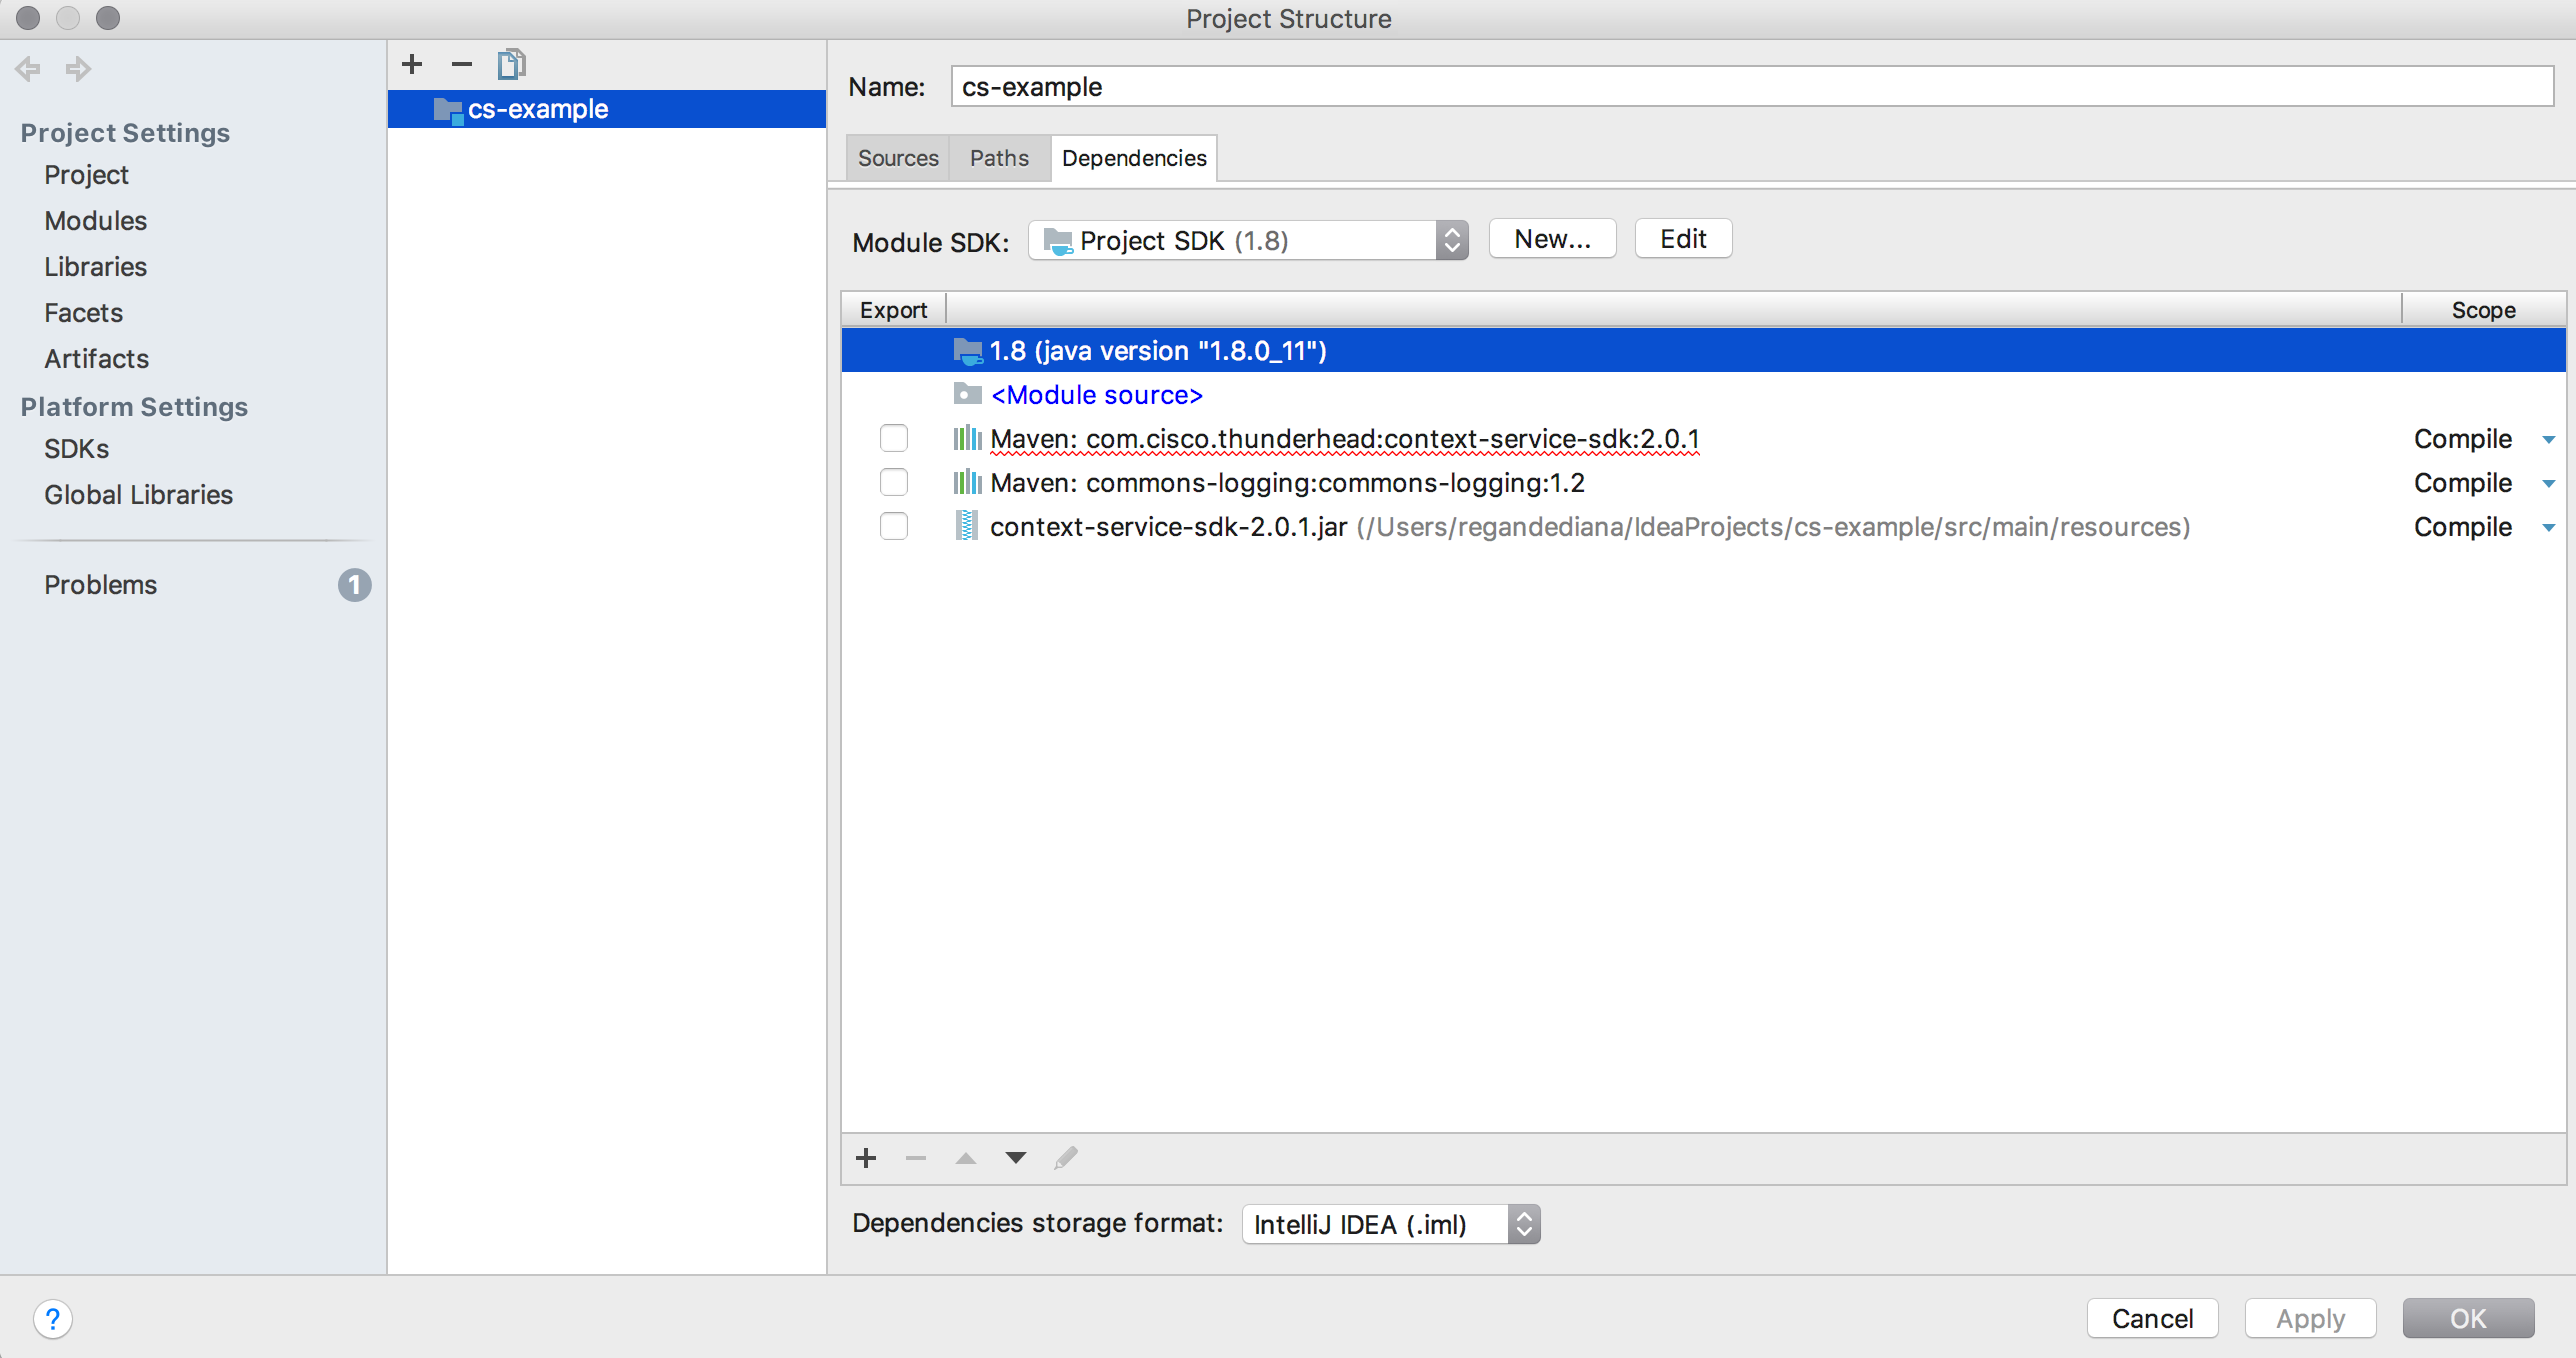Switch to the Sources tab
The width and height of the screenshot is (2576, 1358).
coord(898,158)
